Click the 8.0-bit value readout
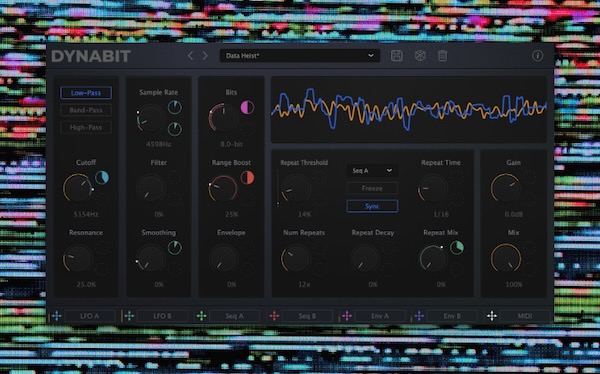The image size is (600, 374). pos(232,144)
